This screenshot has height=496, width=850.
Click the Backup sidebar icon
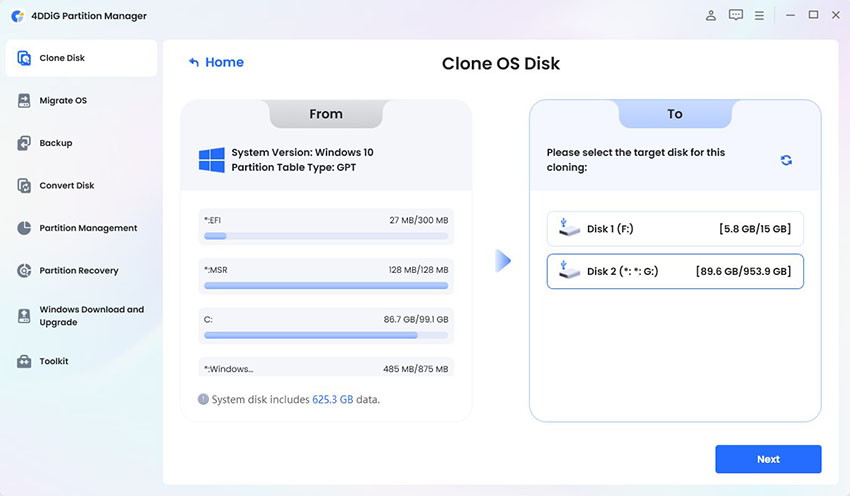pyautogui.click(x=24, y=143)
